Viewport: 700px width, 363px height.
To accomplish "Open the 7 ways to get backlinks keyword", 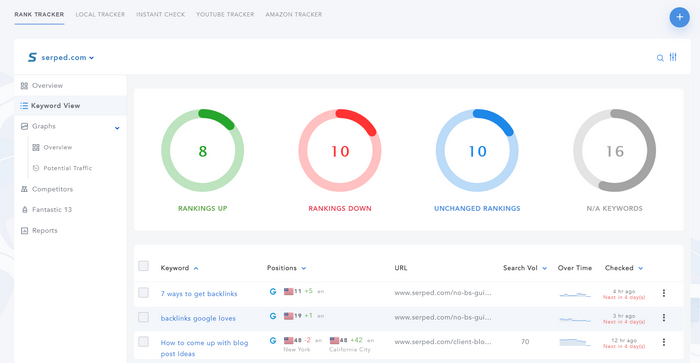I will point(199,294).
